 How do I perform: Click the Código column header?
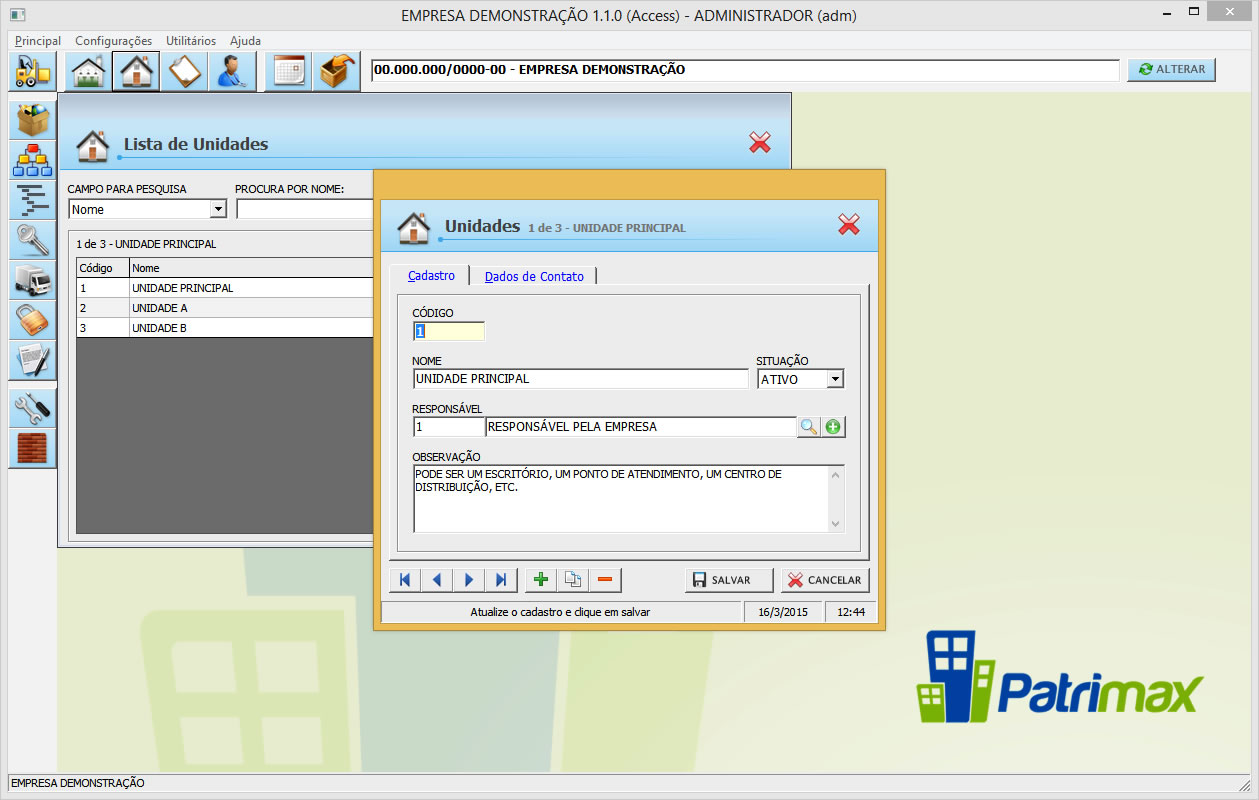(103, 268)
